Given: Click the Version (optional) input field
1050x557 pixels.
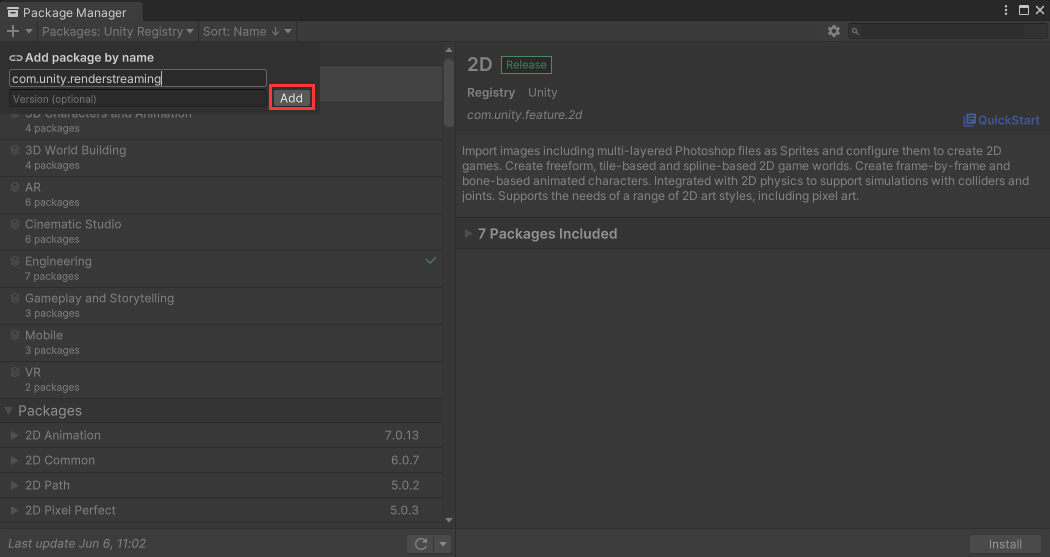Looking at the screenshot, I should tap(138, 99).
